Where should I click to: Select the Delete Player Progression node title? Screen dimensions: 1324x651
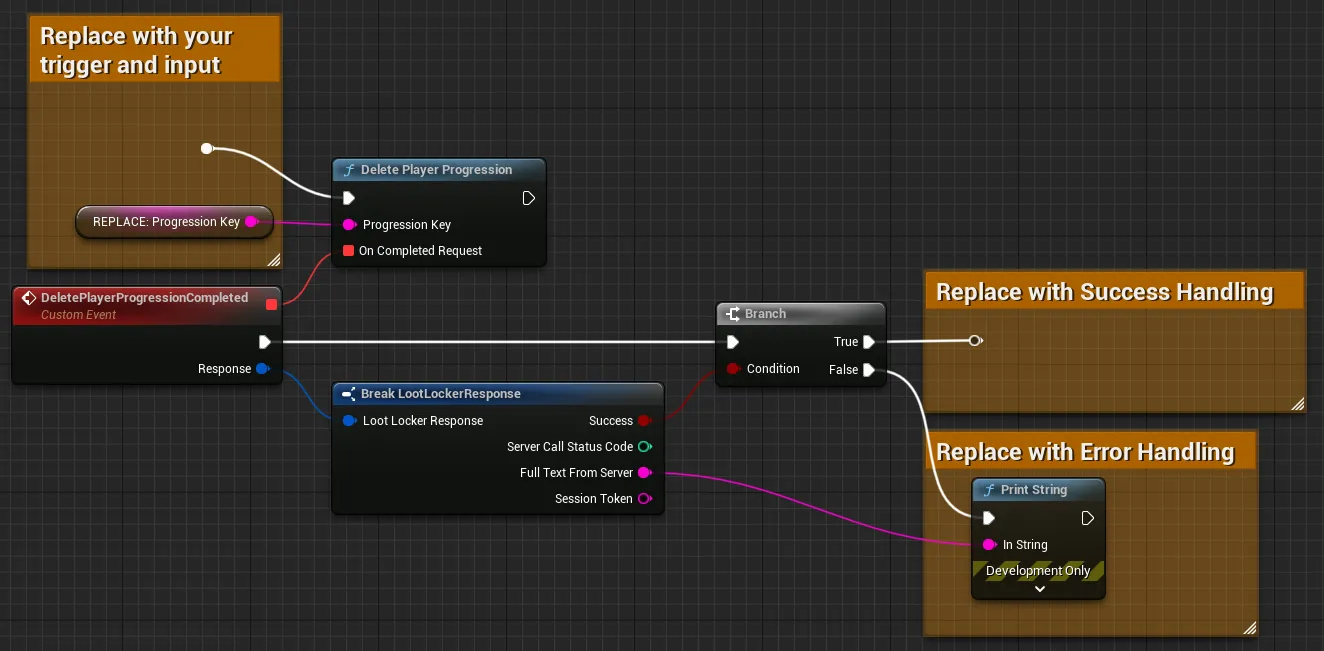pos(436,170)
